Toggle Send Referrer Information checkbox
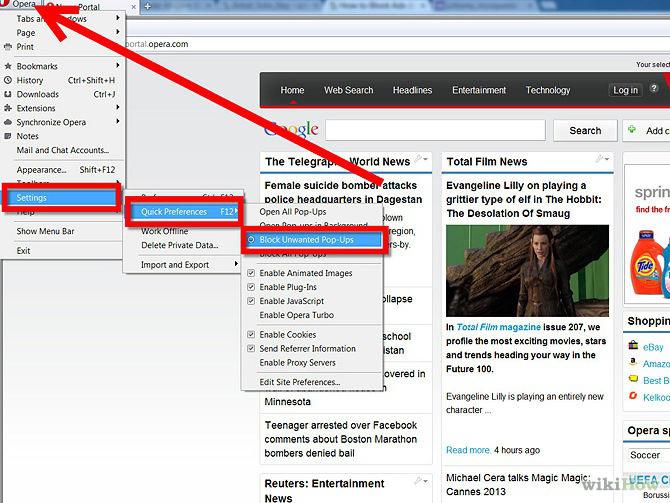This screenshot has width=670, height=503. point(251,348)
